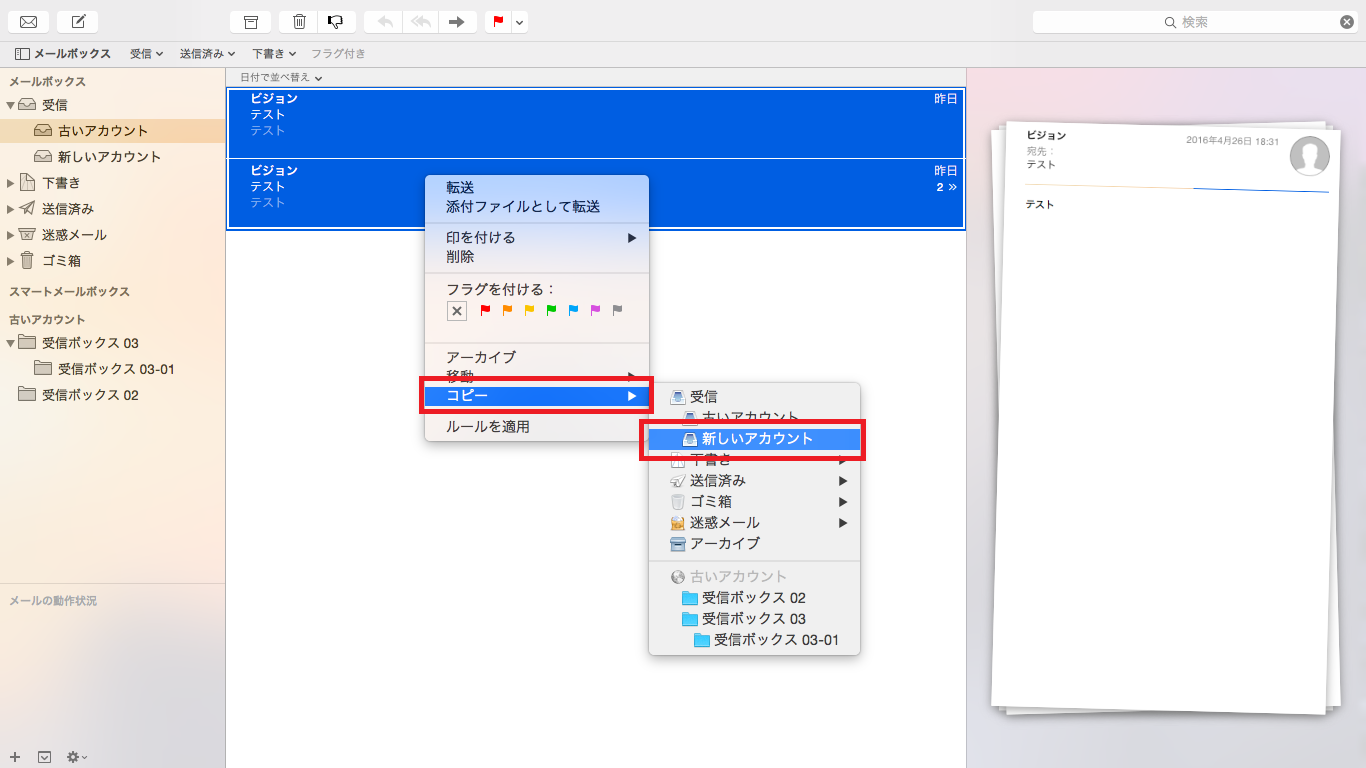
Task: Clear search with the X button
Action: point(1346,22)
